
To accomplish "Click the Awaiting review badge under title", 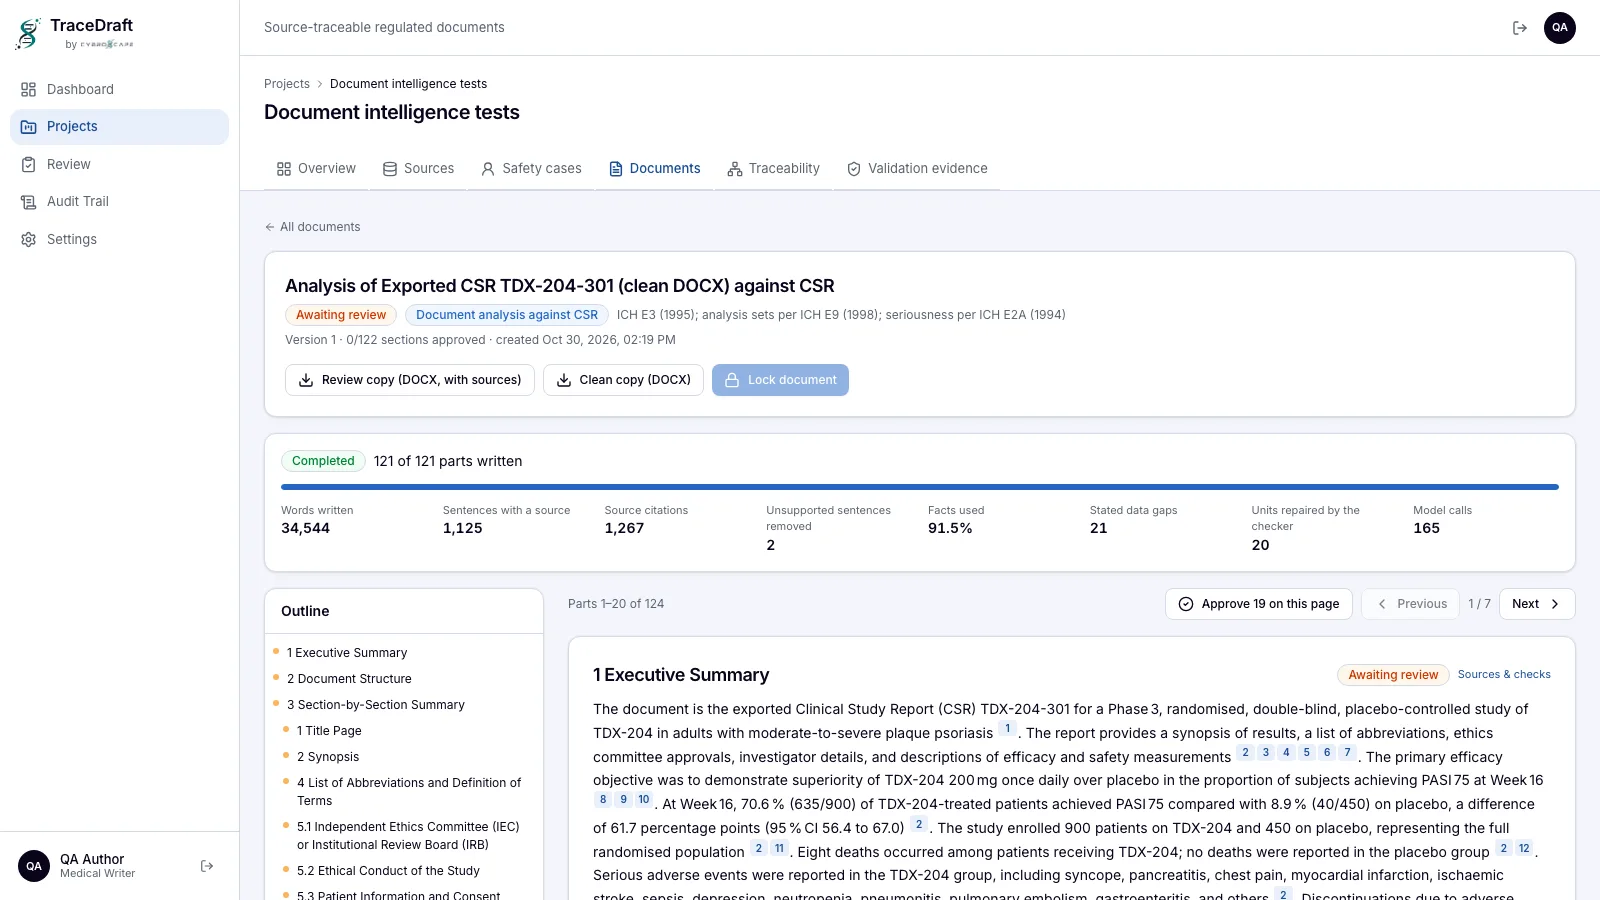I will (x=341, y=315).
